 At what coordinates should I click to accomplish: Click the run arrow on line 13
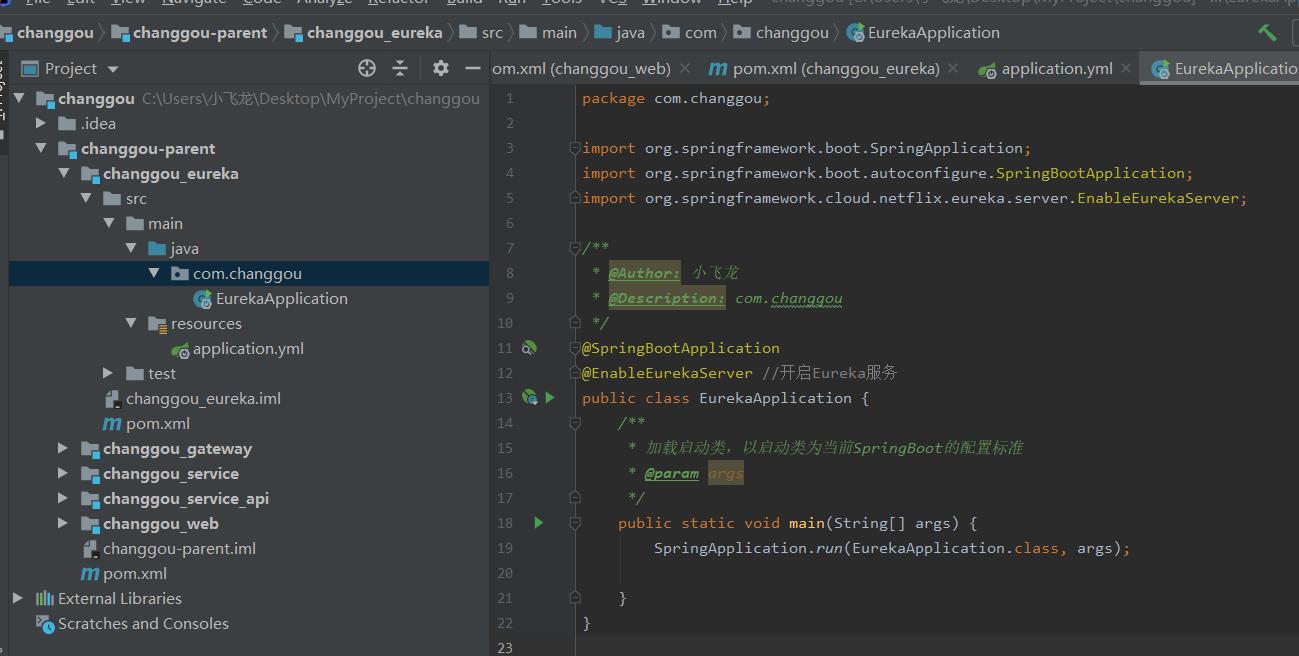[x=550, y=398]
